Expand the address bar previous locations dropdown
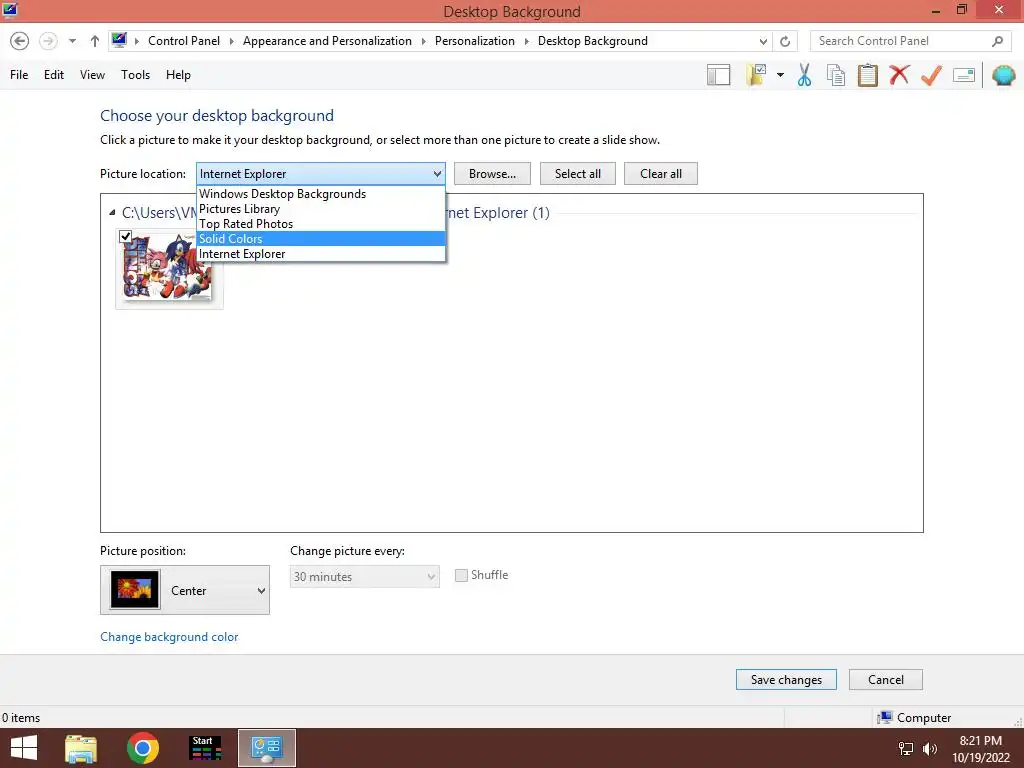 click(763, 41)
